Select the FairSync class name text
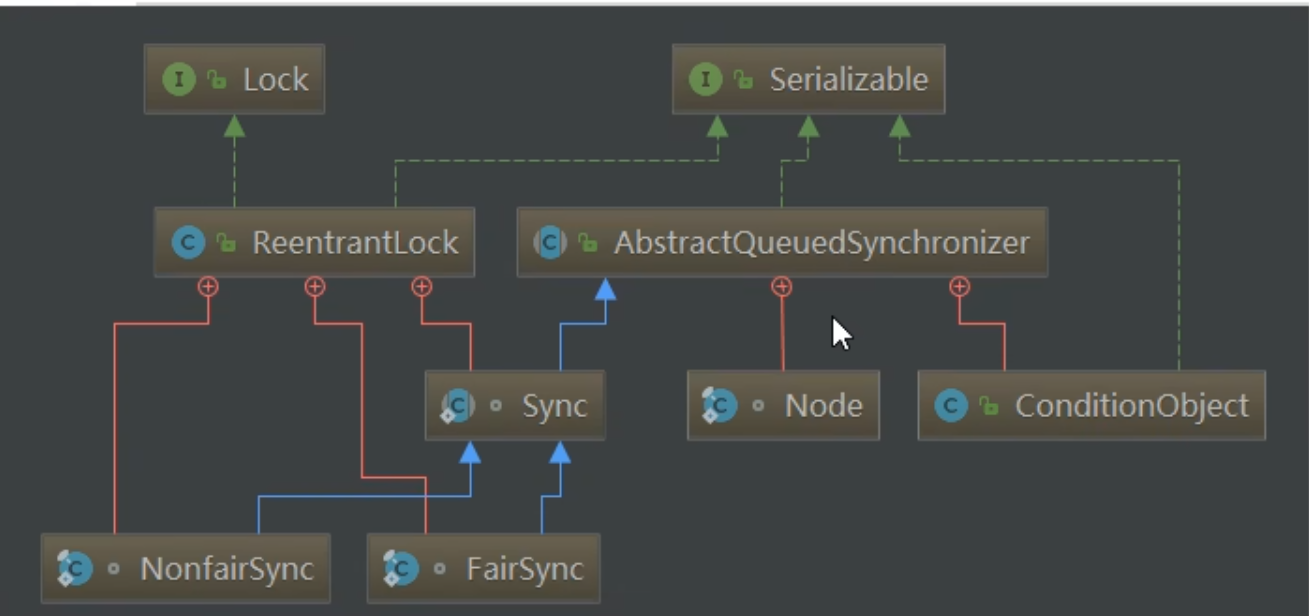This screenshot has height=616, width=1309. [x=524, y=568]
